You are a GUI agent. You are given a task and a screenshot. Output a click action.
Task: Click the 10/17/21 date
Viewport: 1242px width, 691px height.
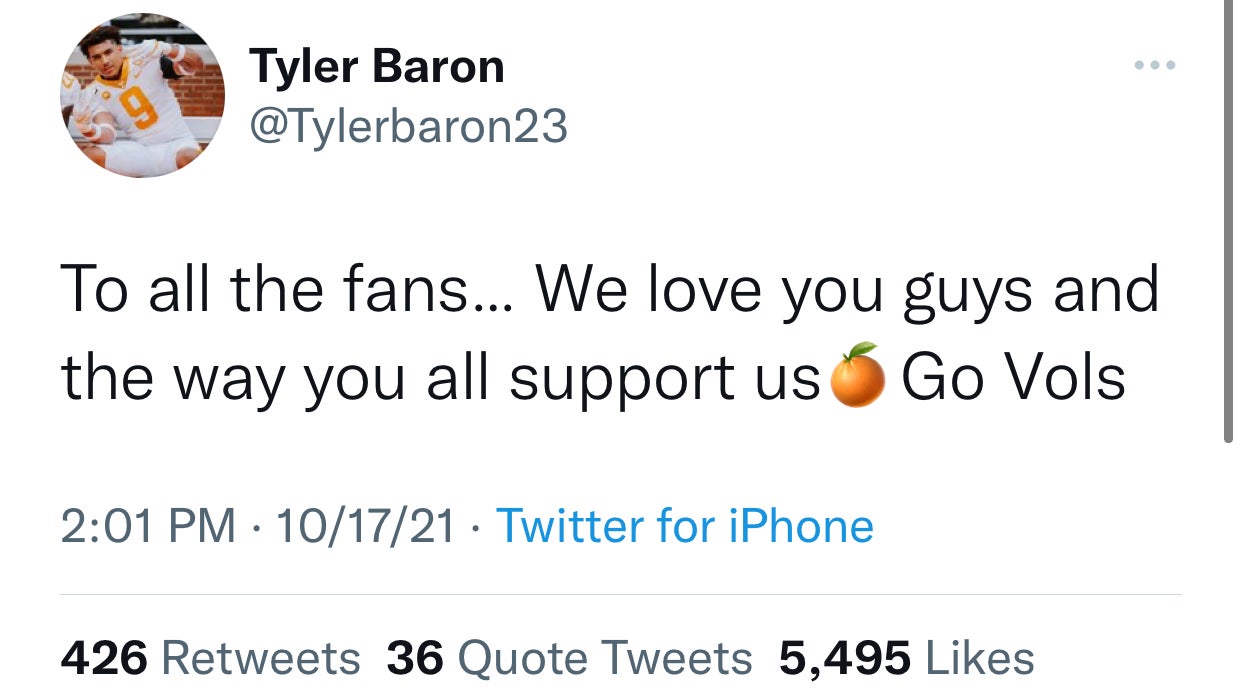pyautogui.click(x=366, y=525)
